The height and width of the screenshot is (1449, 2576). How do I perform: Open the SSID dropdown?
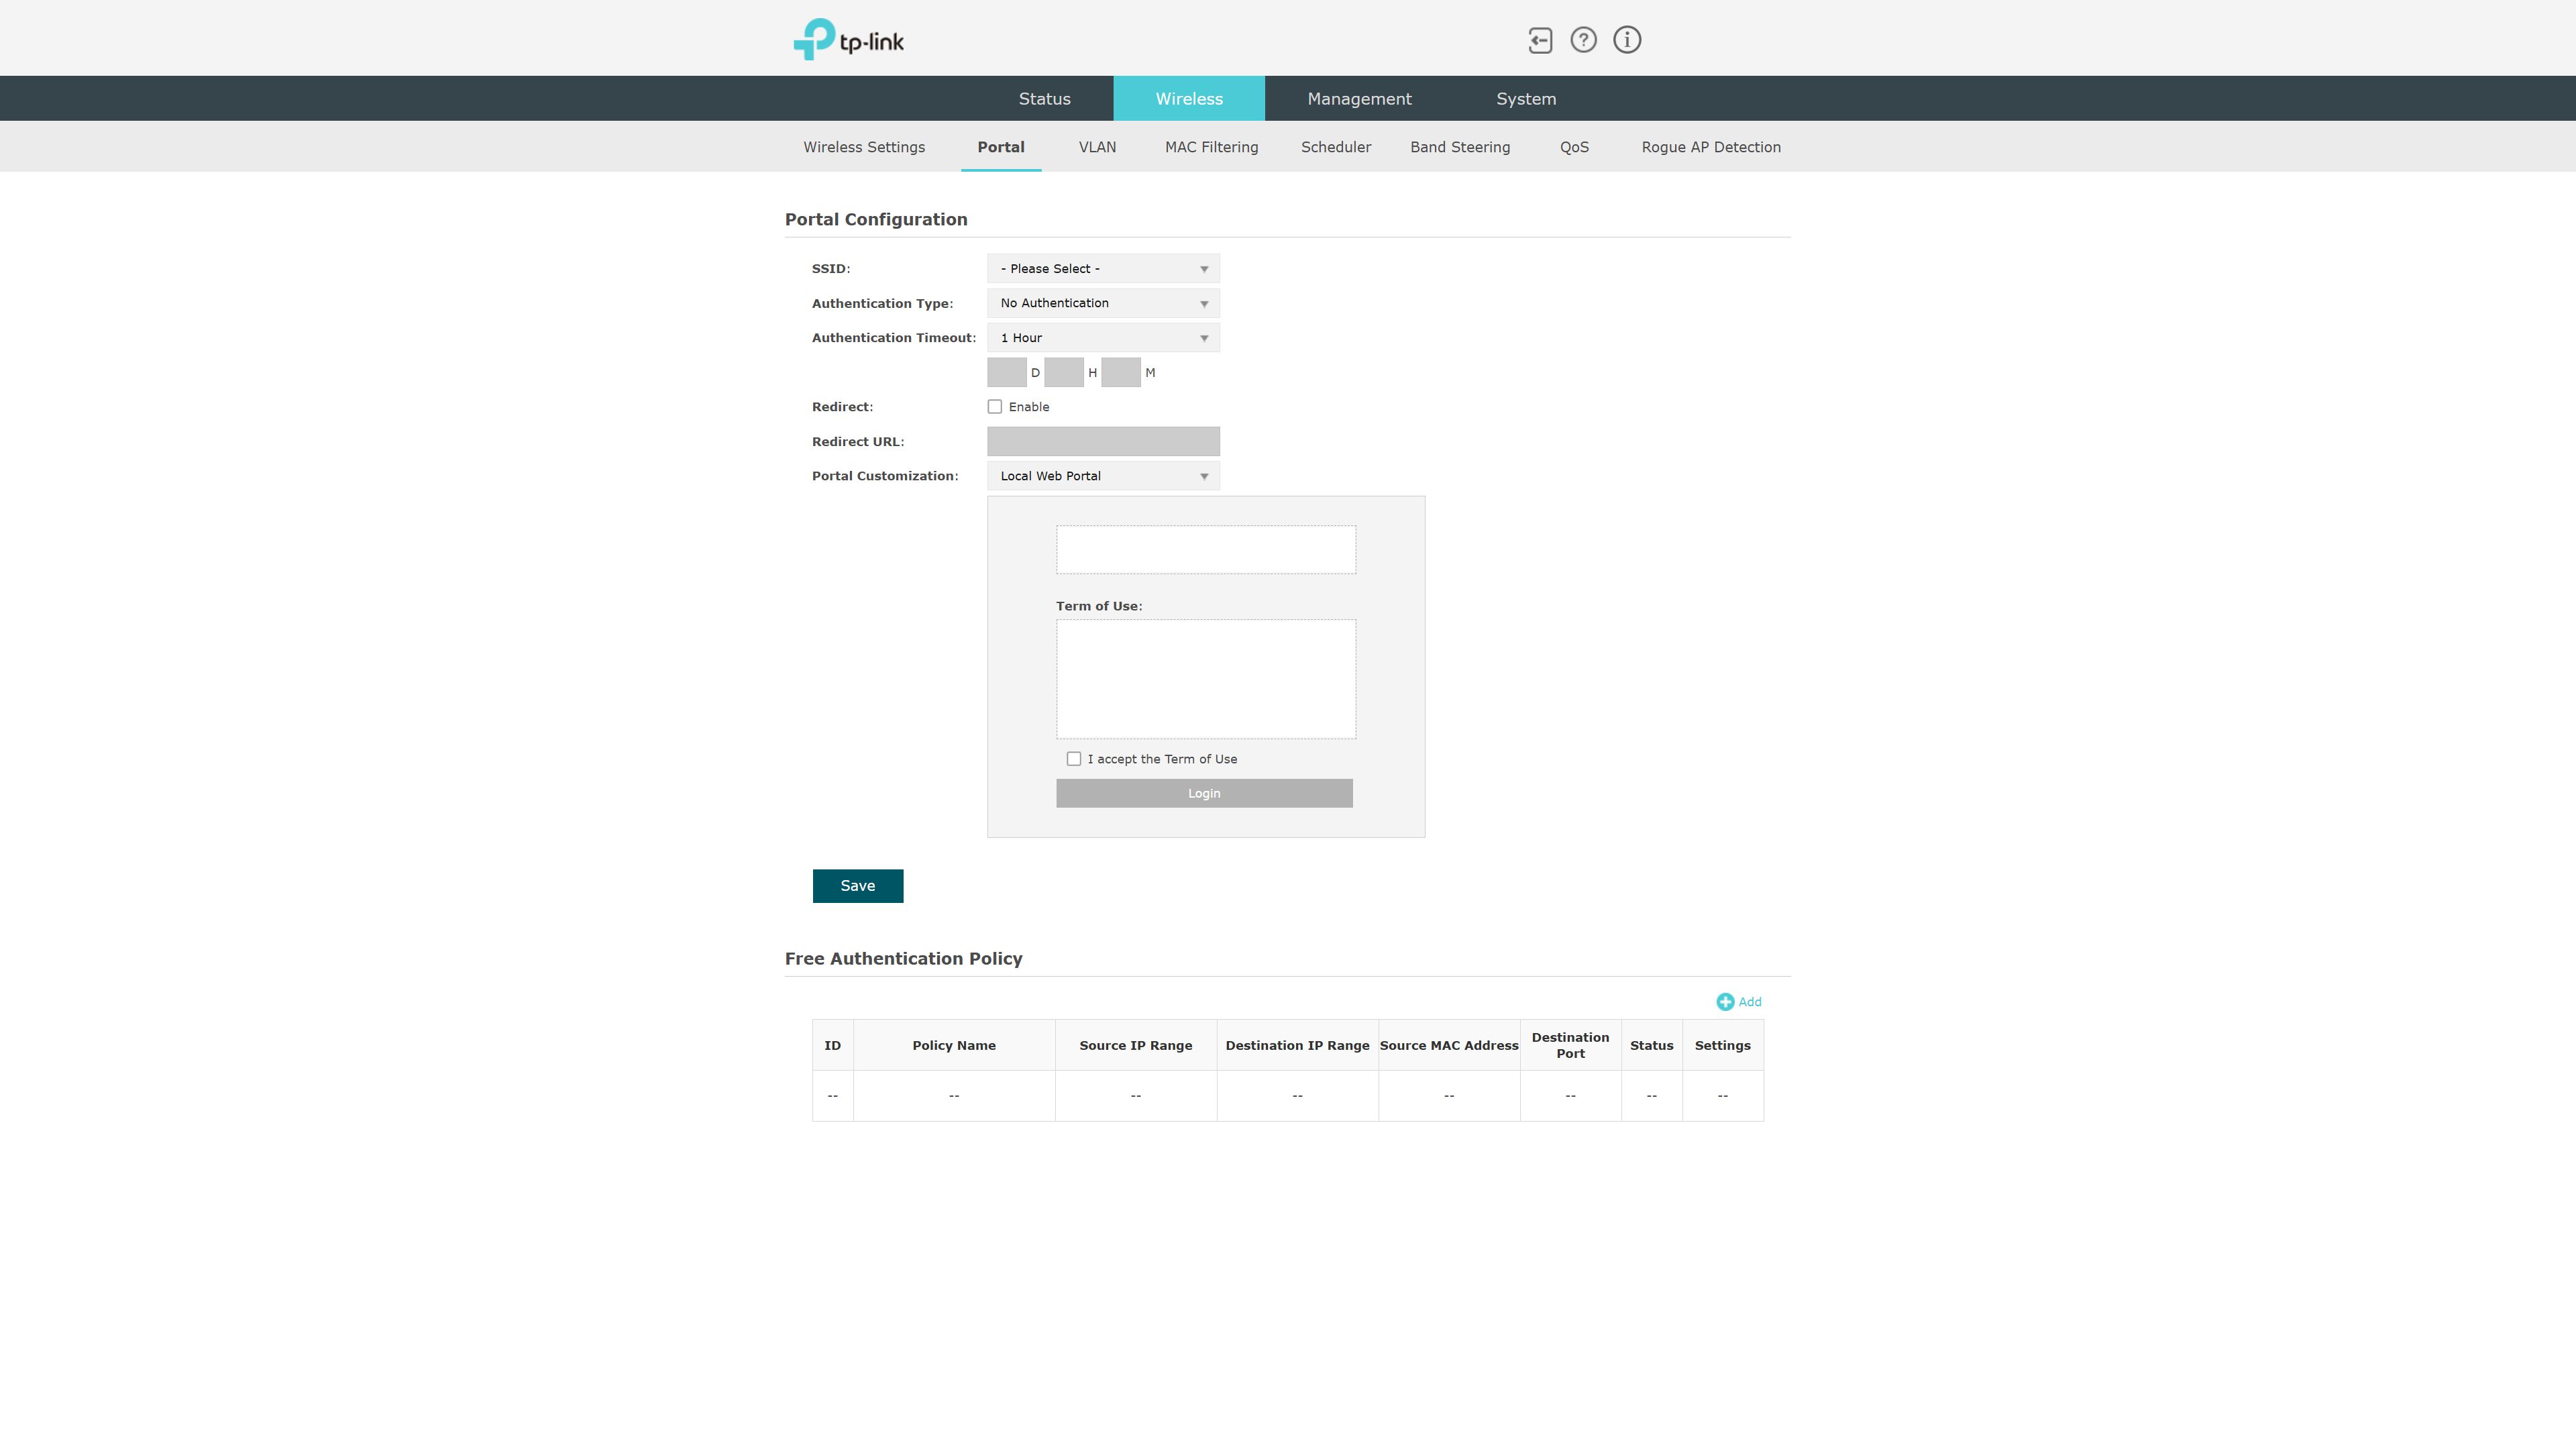coord(1103,269)
